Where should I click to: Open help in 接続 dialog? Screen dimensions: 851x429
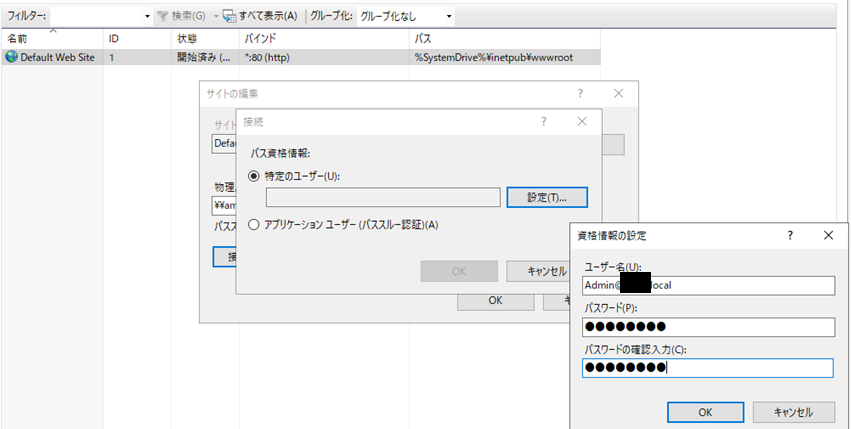544,122
